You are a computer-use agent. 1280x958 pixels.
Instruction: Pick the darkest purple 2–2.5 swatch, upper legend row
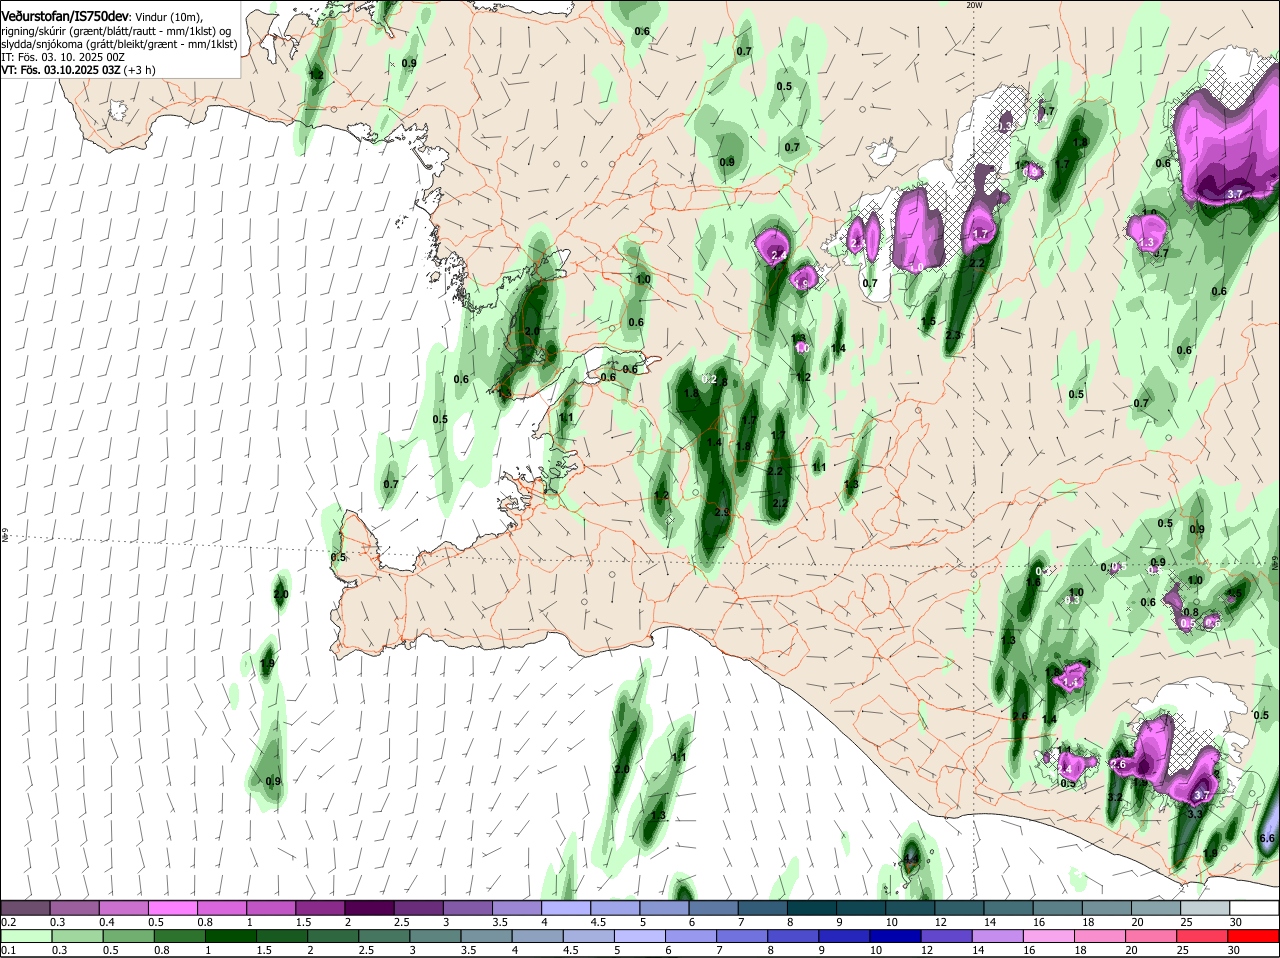tap(369, 909)
